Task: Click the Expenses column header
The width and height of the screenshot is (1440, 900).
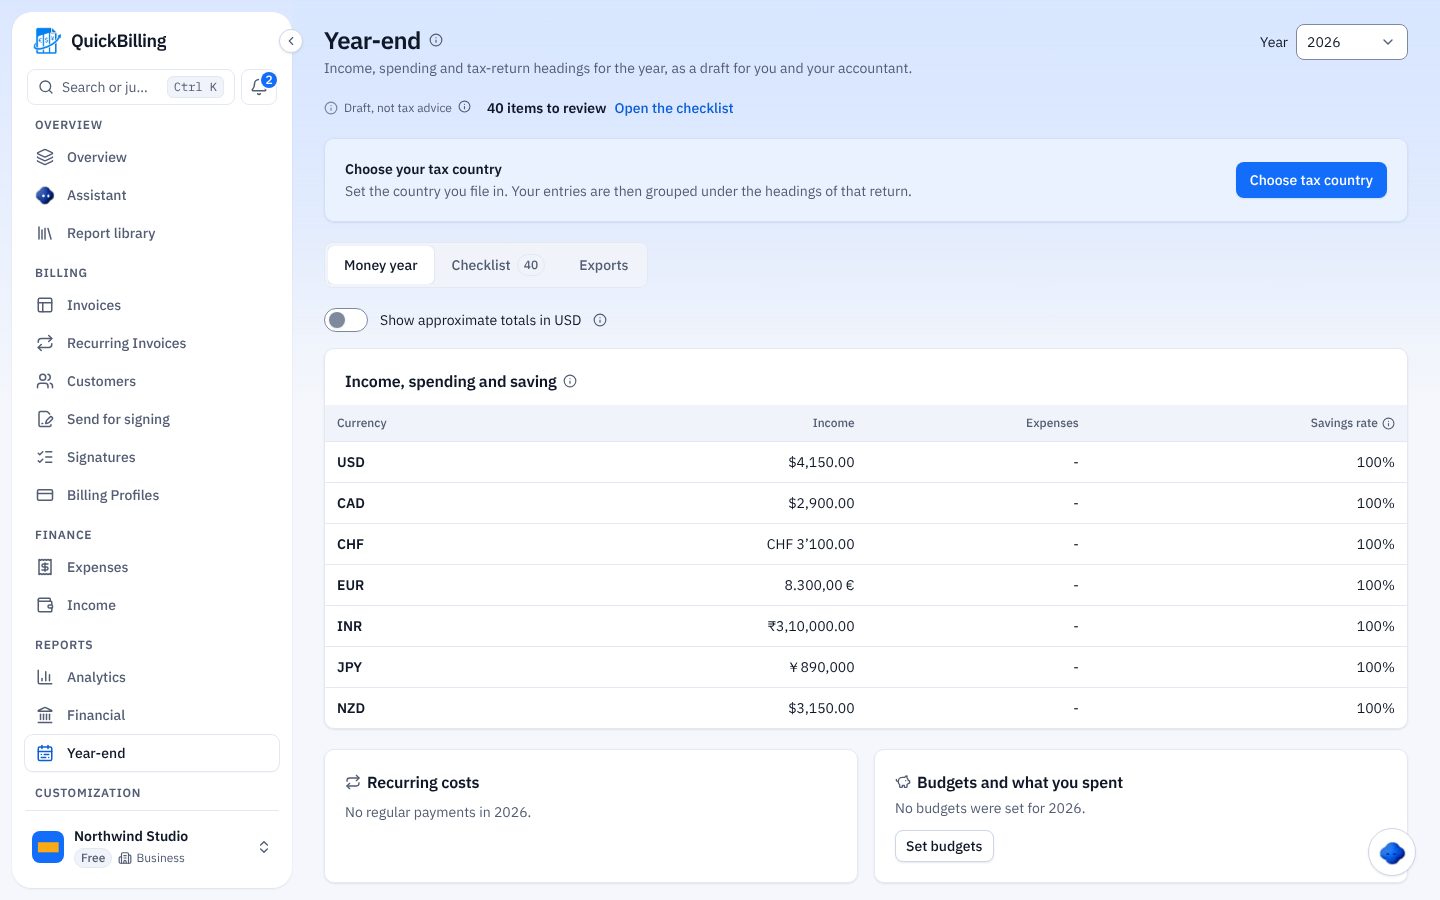Action: (x=1052, y=423)
